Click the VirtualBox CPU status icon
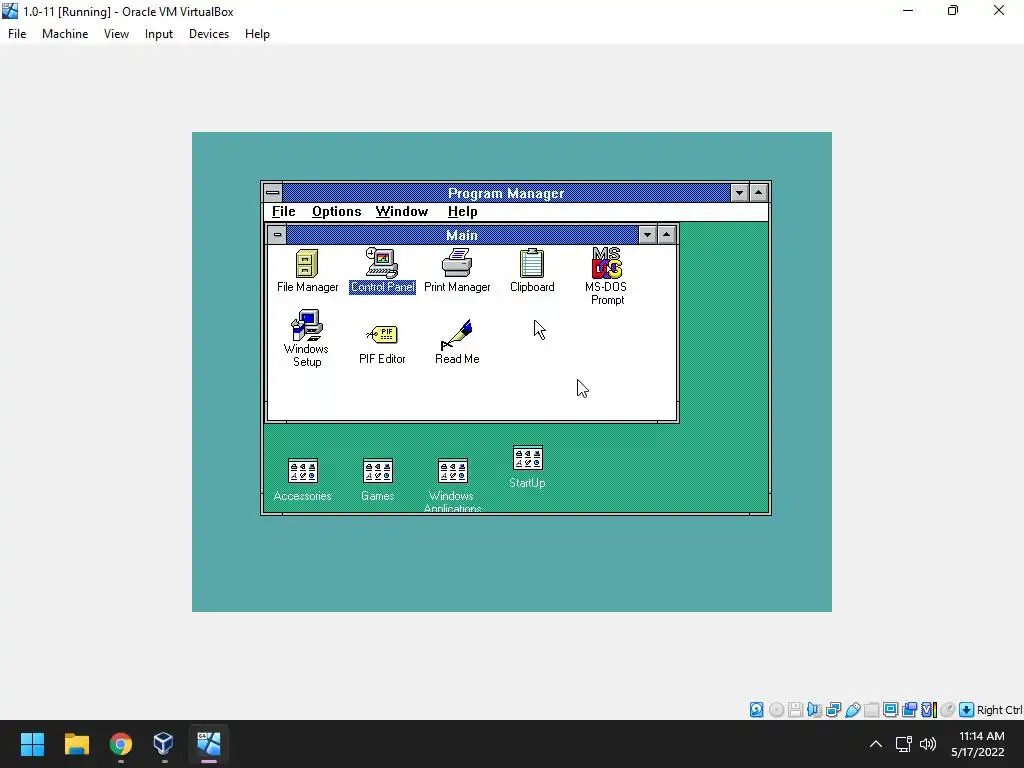Viewport: 1024px width, 768px height. (x=929, y=710)
